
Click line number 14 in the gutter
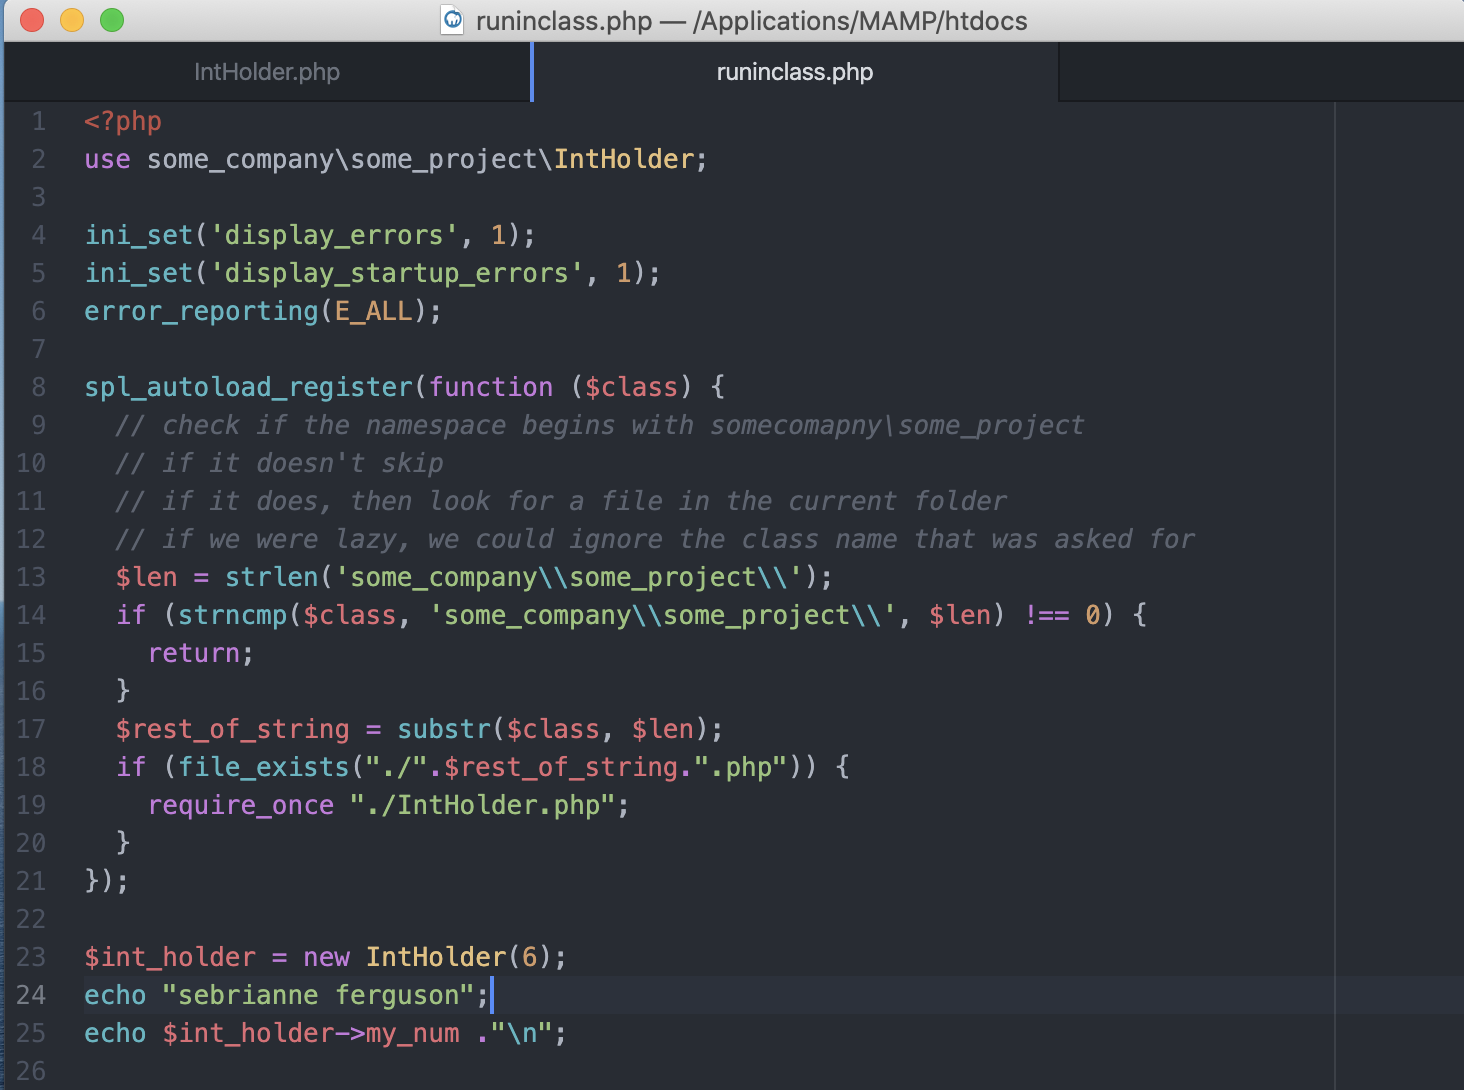[31, 615]
